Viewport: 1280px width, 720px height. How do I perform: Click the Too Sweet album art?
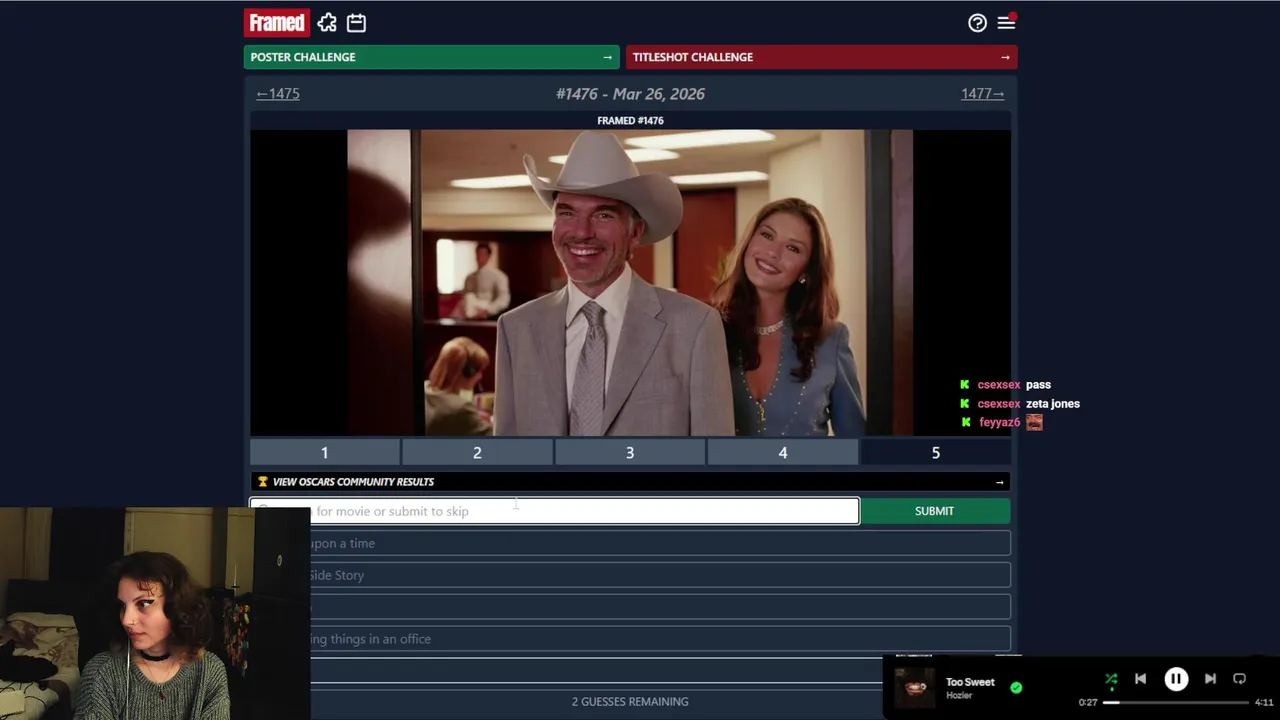point(914,688)
